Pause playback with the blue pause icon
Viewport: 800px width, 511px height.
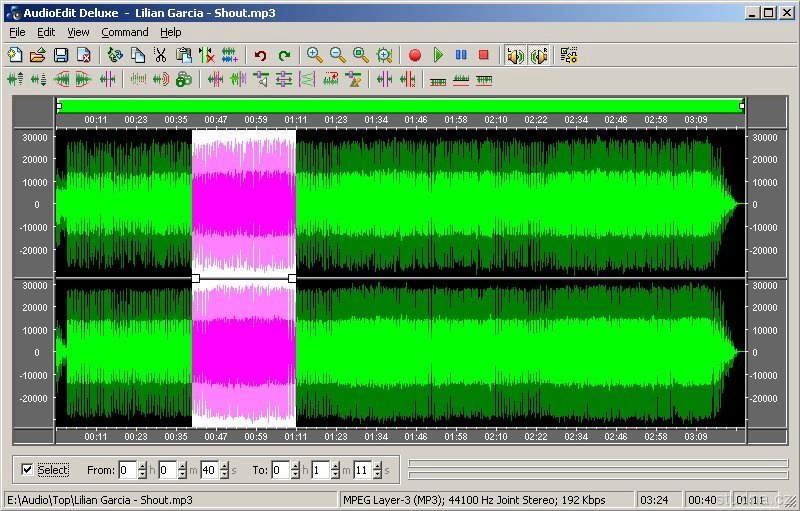point(461,55)
